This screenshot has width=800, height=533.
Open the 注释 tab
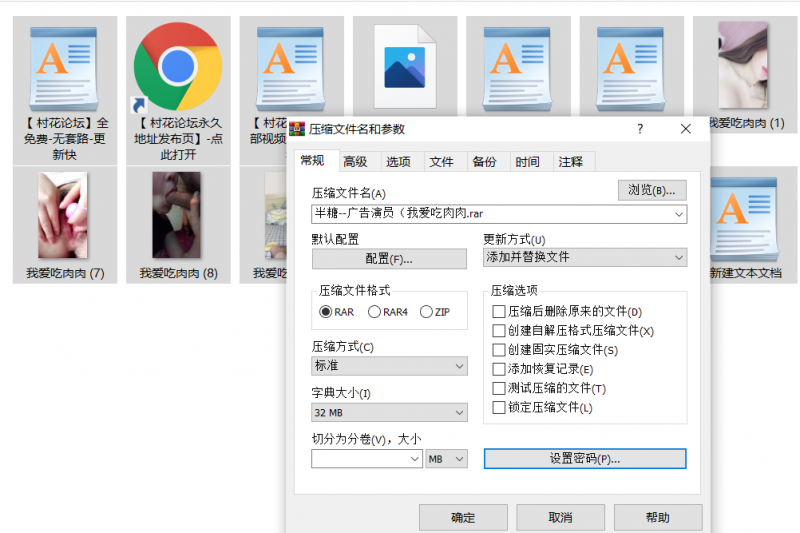(x=571, y=162)
